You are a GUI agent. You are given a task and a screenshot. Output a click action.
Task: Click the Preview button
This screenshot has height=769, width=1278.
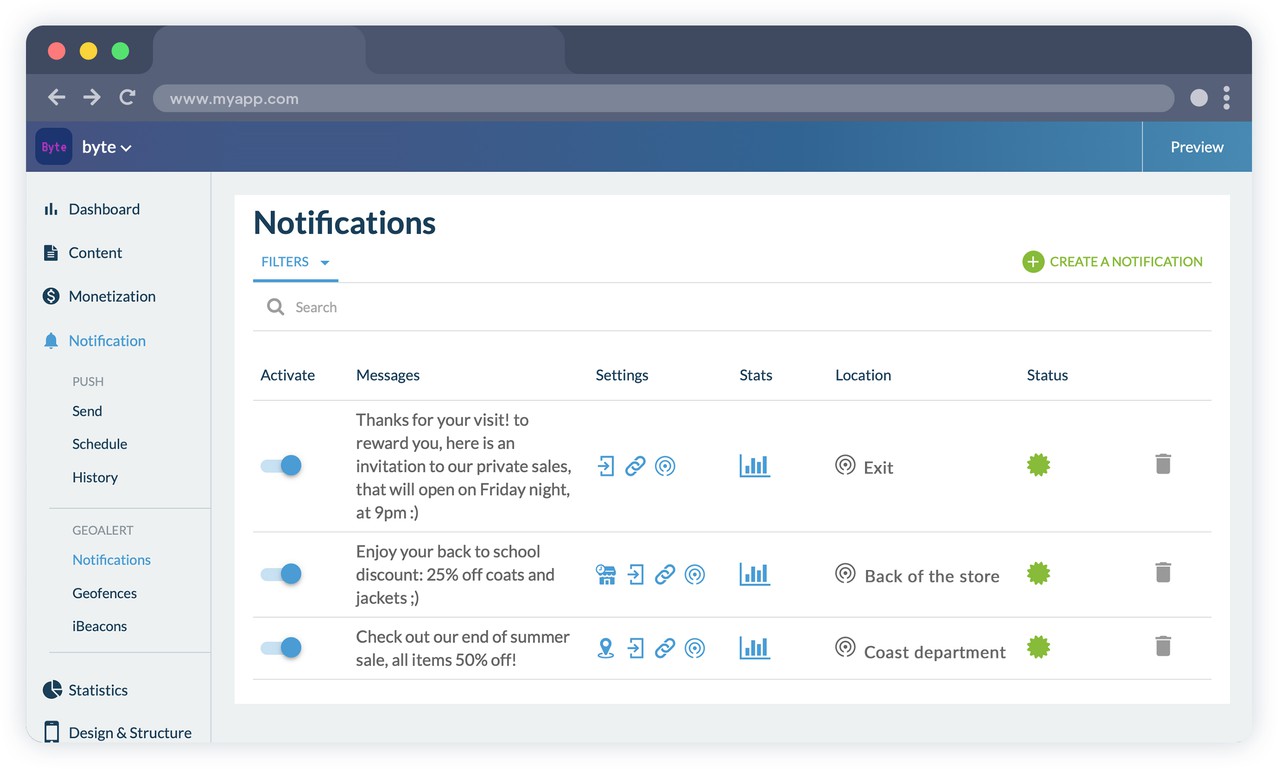tap(1196, 147)
